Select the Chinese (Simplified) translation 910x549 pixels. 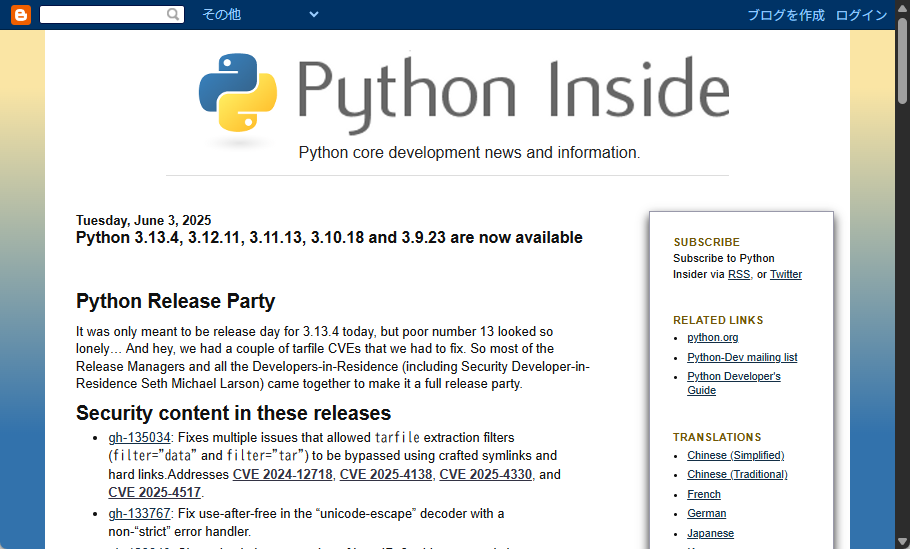pyautogui.click(x=735, y=455)
